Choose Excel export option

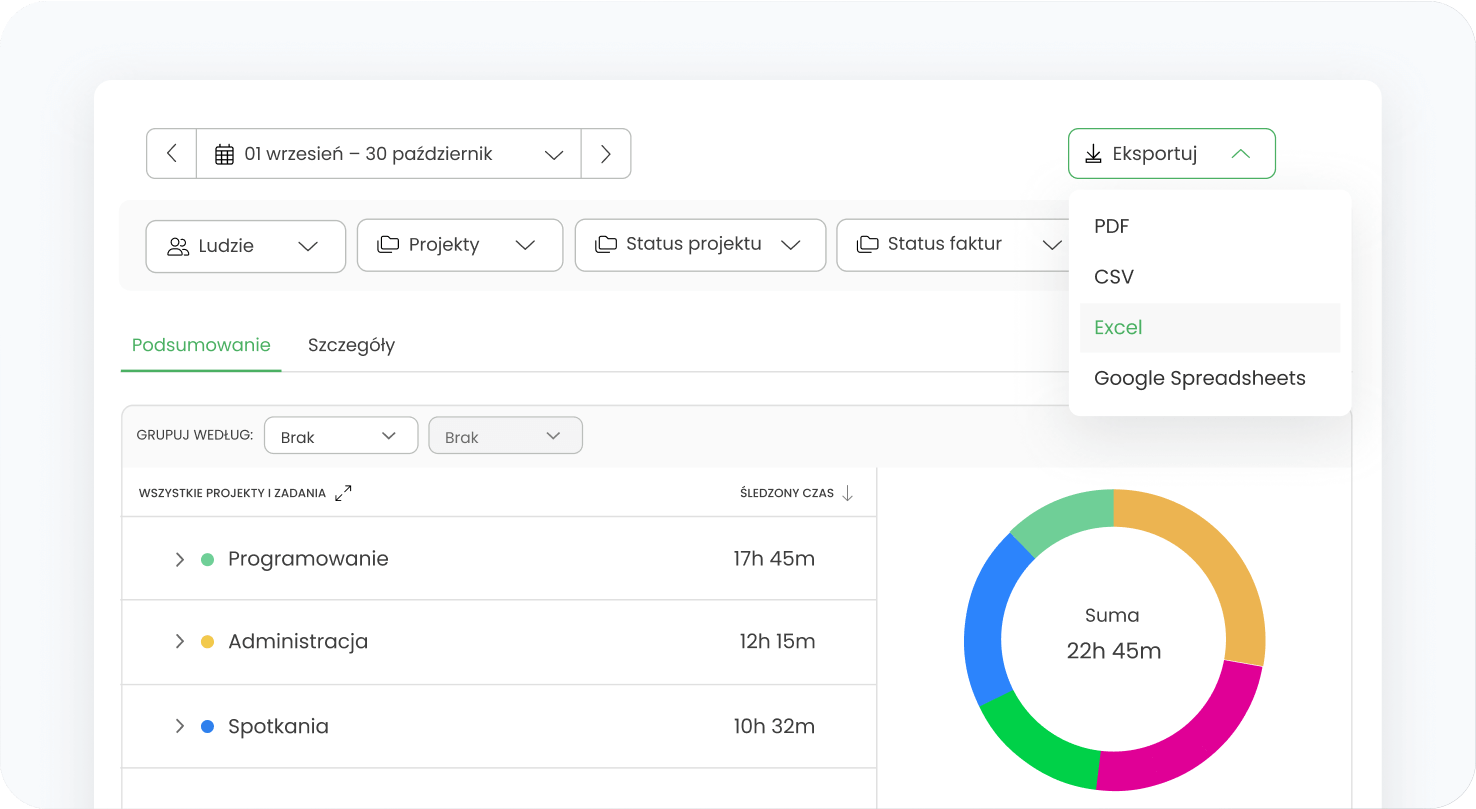click(1118, 328)
